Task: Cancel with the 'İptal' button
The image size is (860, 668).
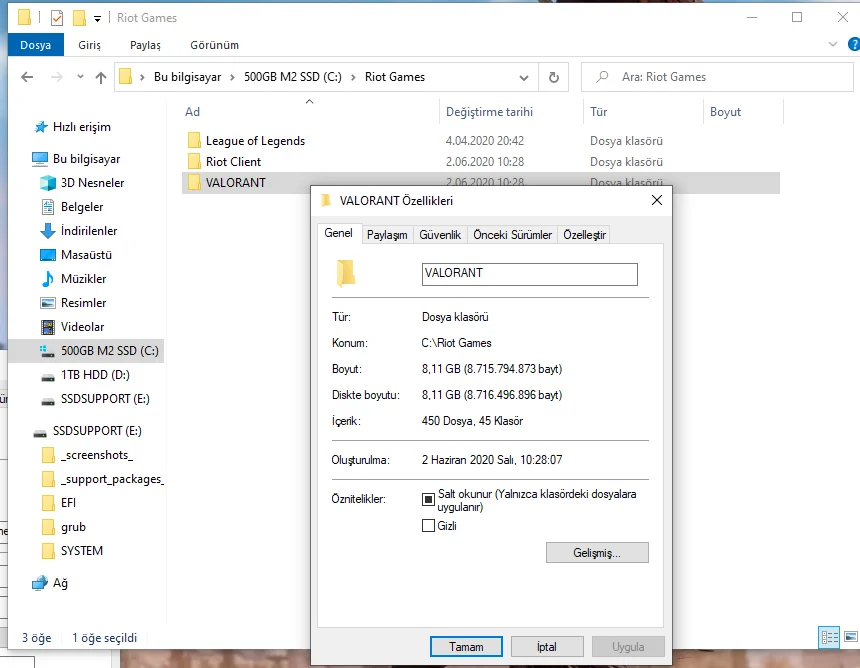Action: point(547,647)
